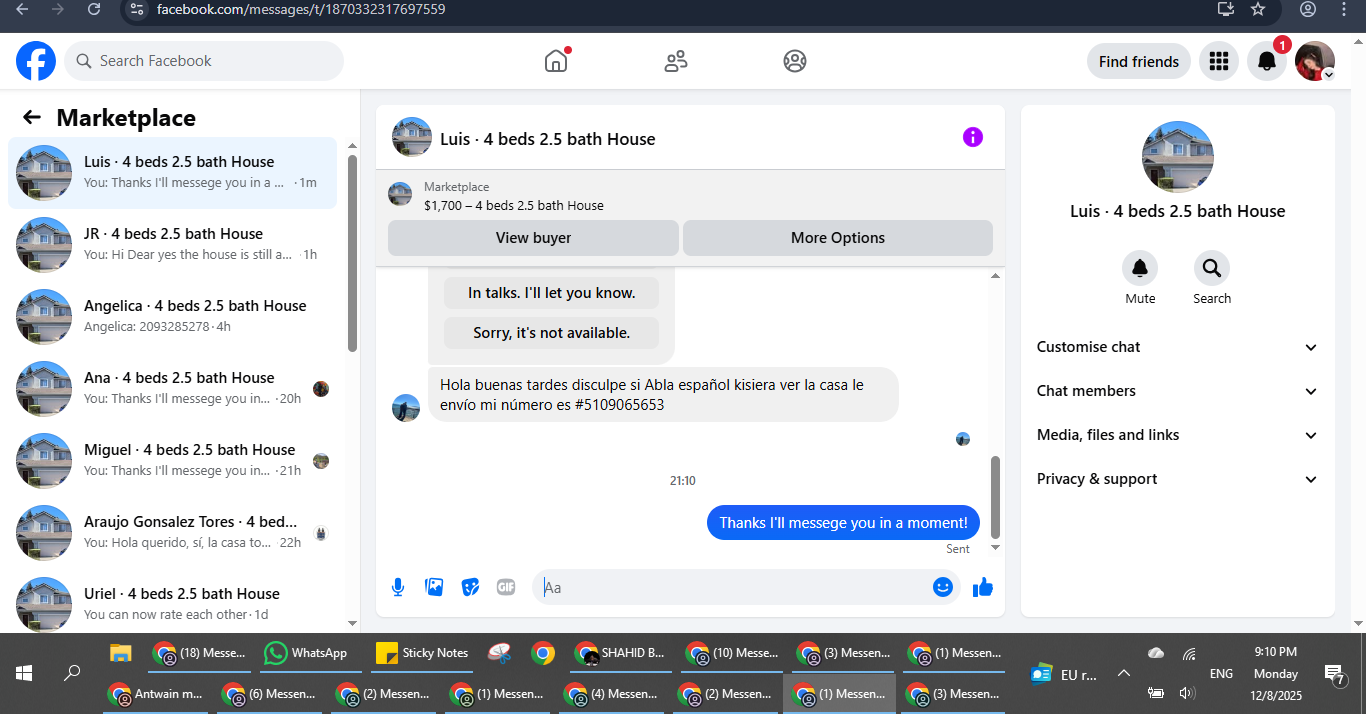Click the ENG language indicator
The height and width of the screenshot is (714, 1366).
coord(1221,674)
